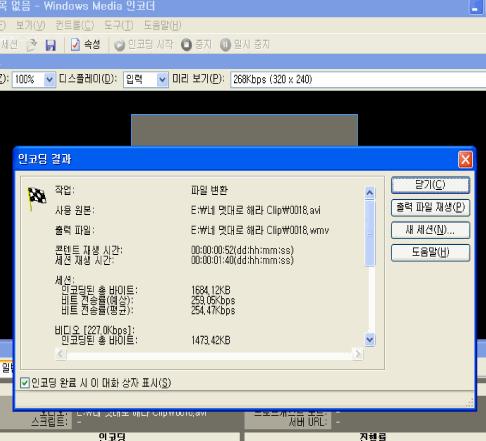
Task: Toggle 인코딩 완료 시 이 대화 상자 표시 checkbox
Action: coord(25,383)
